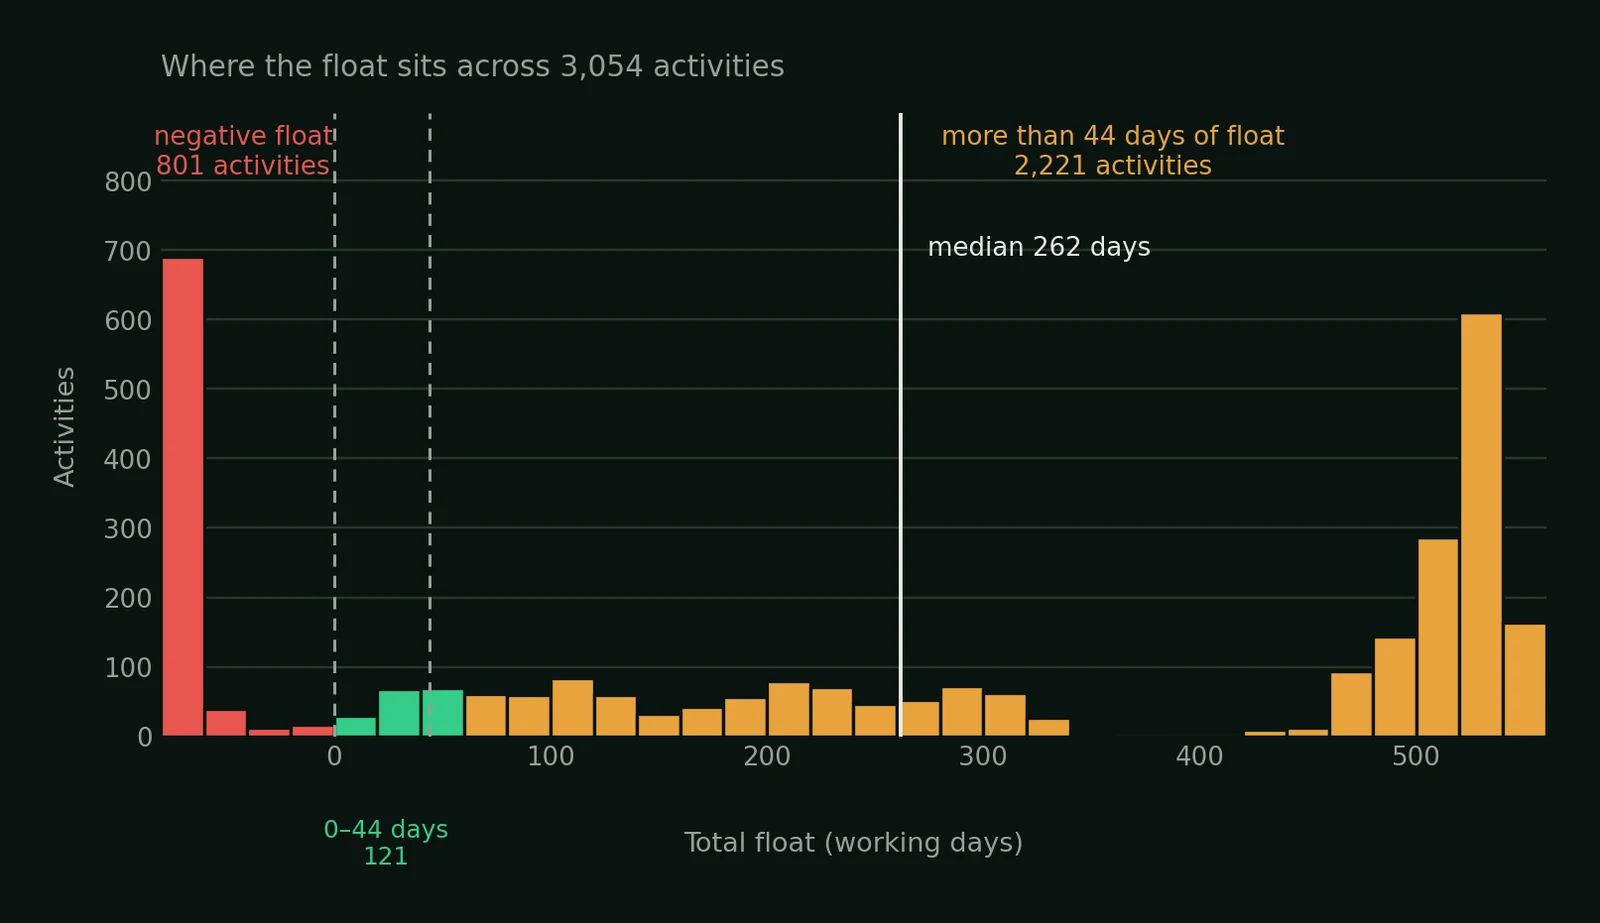Viewport: 1600px width, 923px height.
Task: Click the dashed line at zero float
Action: (x=334, y=425)
